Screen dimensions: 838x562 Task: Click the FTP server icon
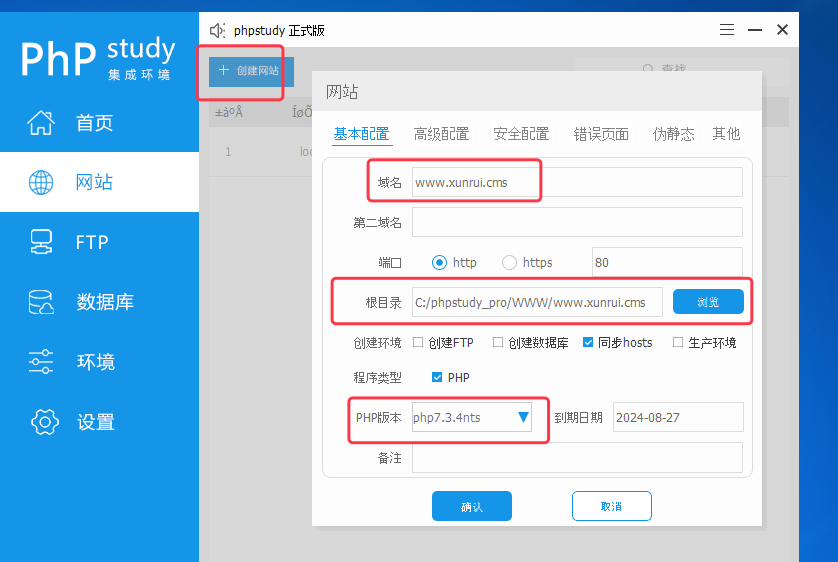coord(41,242)
